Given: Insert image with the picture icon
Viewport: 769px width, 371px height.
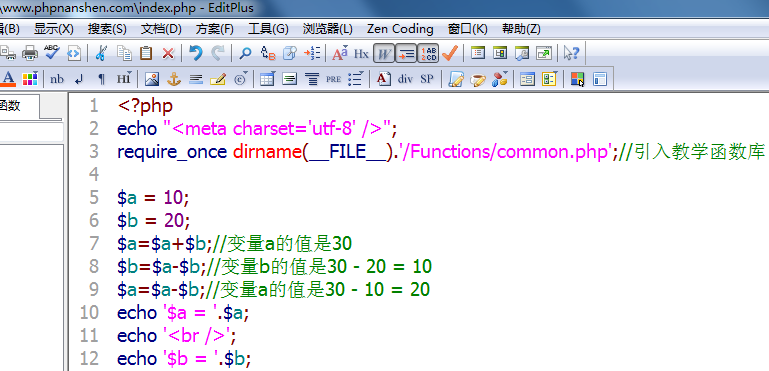Looking at the screenshot, I should [152, 79].
